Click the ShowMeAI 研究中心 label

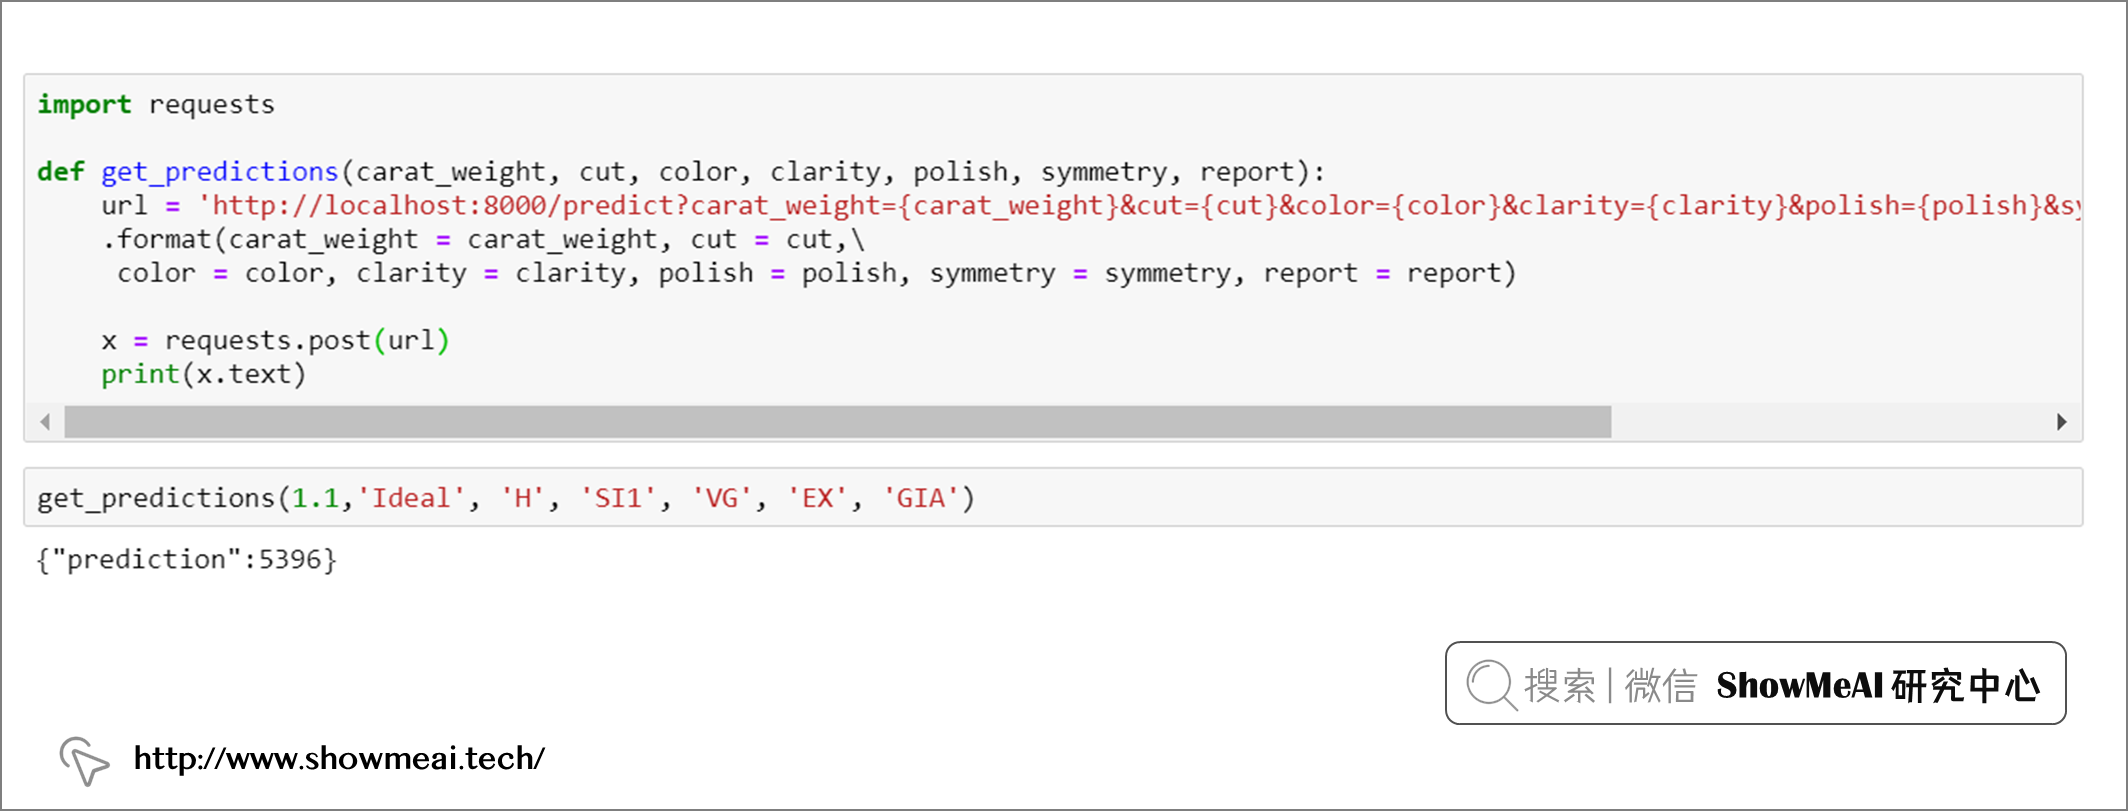coord(1878,686)
